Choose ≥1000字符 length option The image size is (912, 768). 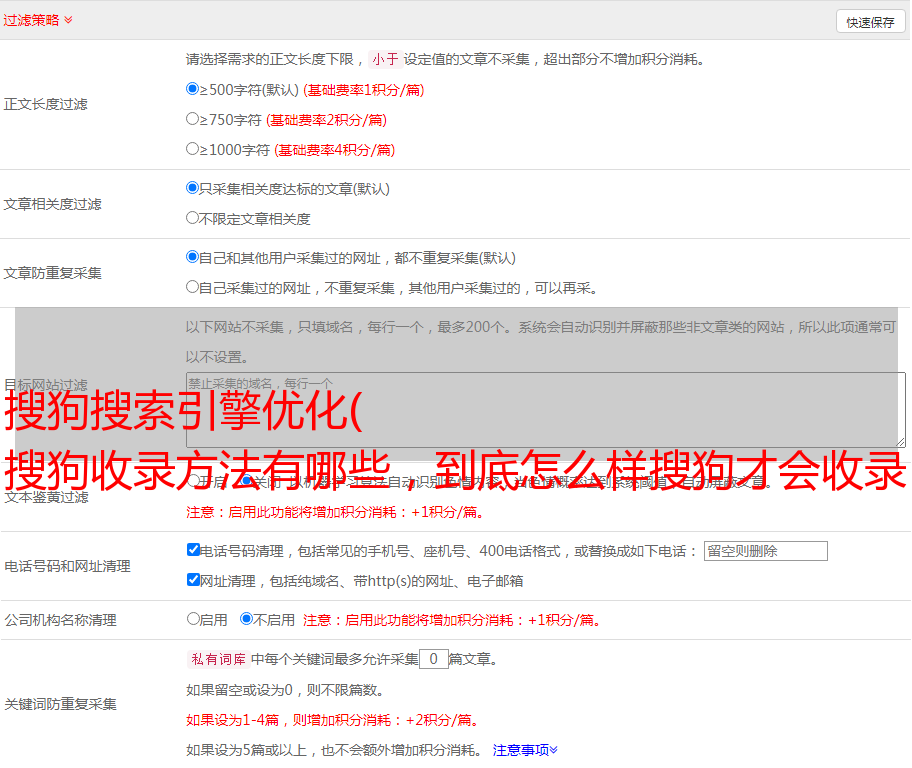[193, 149]
